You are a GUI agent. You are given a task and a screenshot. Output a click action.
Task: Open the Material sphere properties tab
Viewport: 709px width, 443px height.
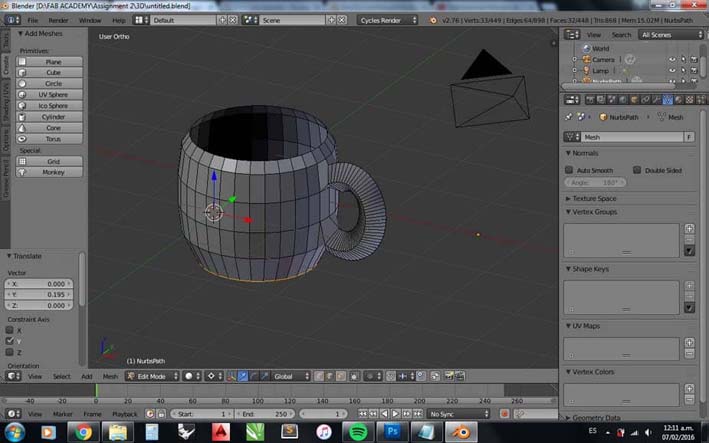point(678,99)
